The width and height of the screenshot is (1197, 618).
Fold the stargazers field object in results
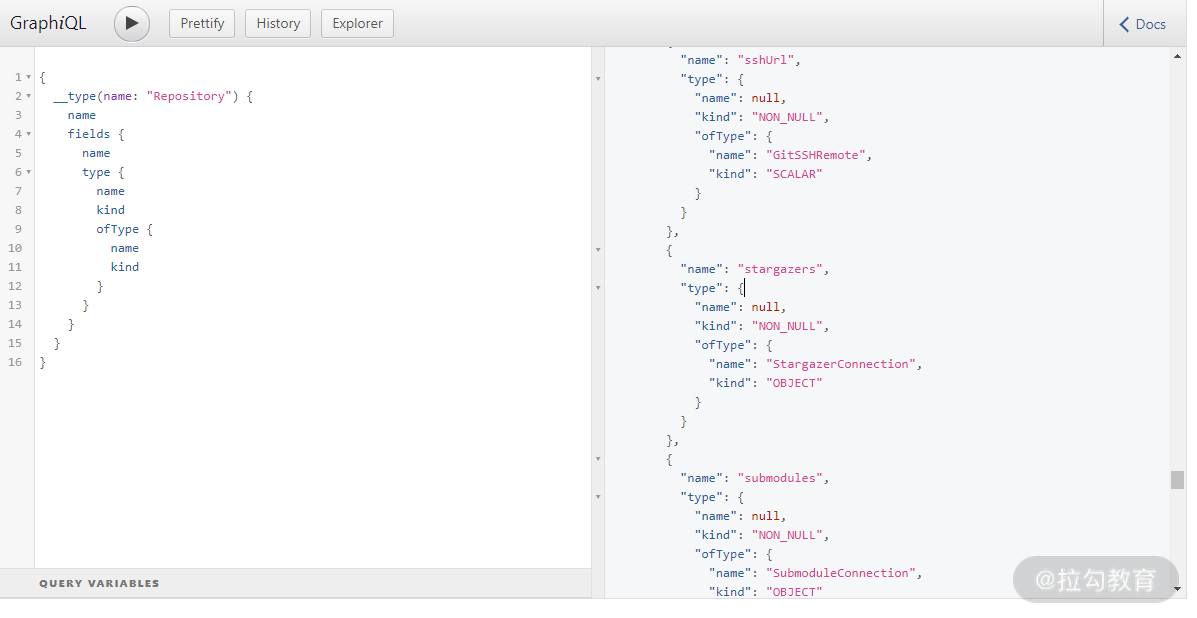[598, 250]
